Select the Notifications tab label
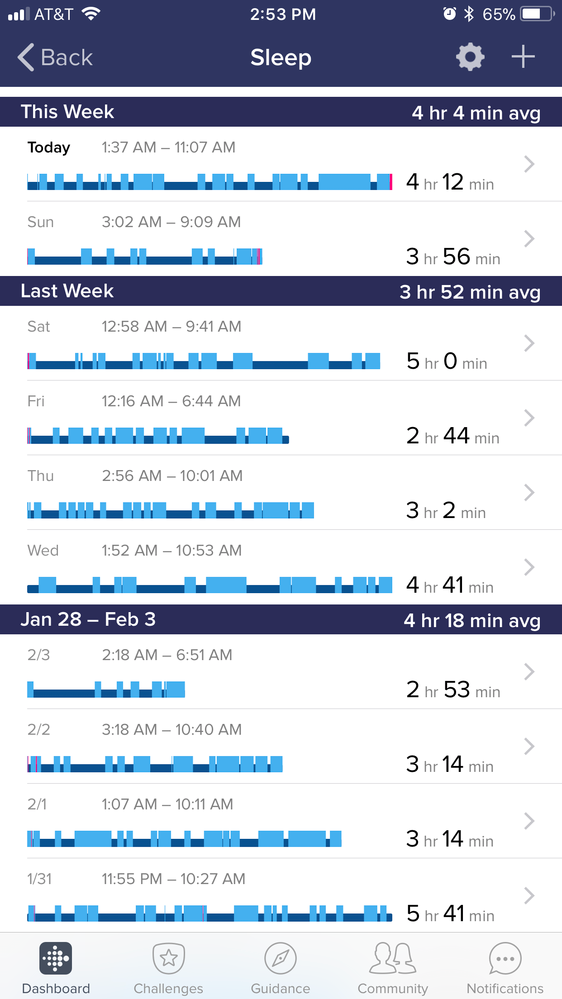This screenshot has height=999, width=562. 505,989
